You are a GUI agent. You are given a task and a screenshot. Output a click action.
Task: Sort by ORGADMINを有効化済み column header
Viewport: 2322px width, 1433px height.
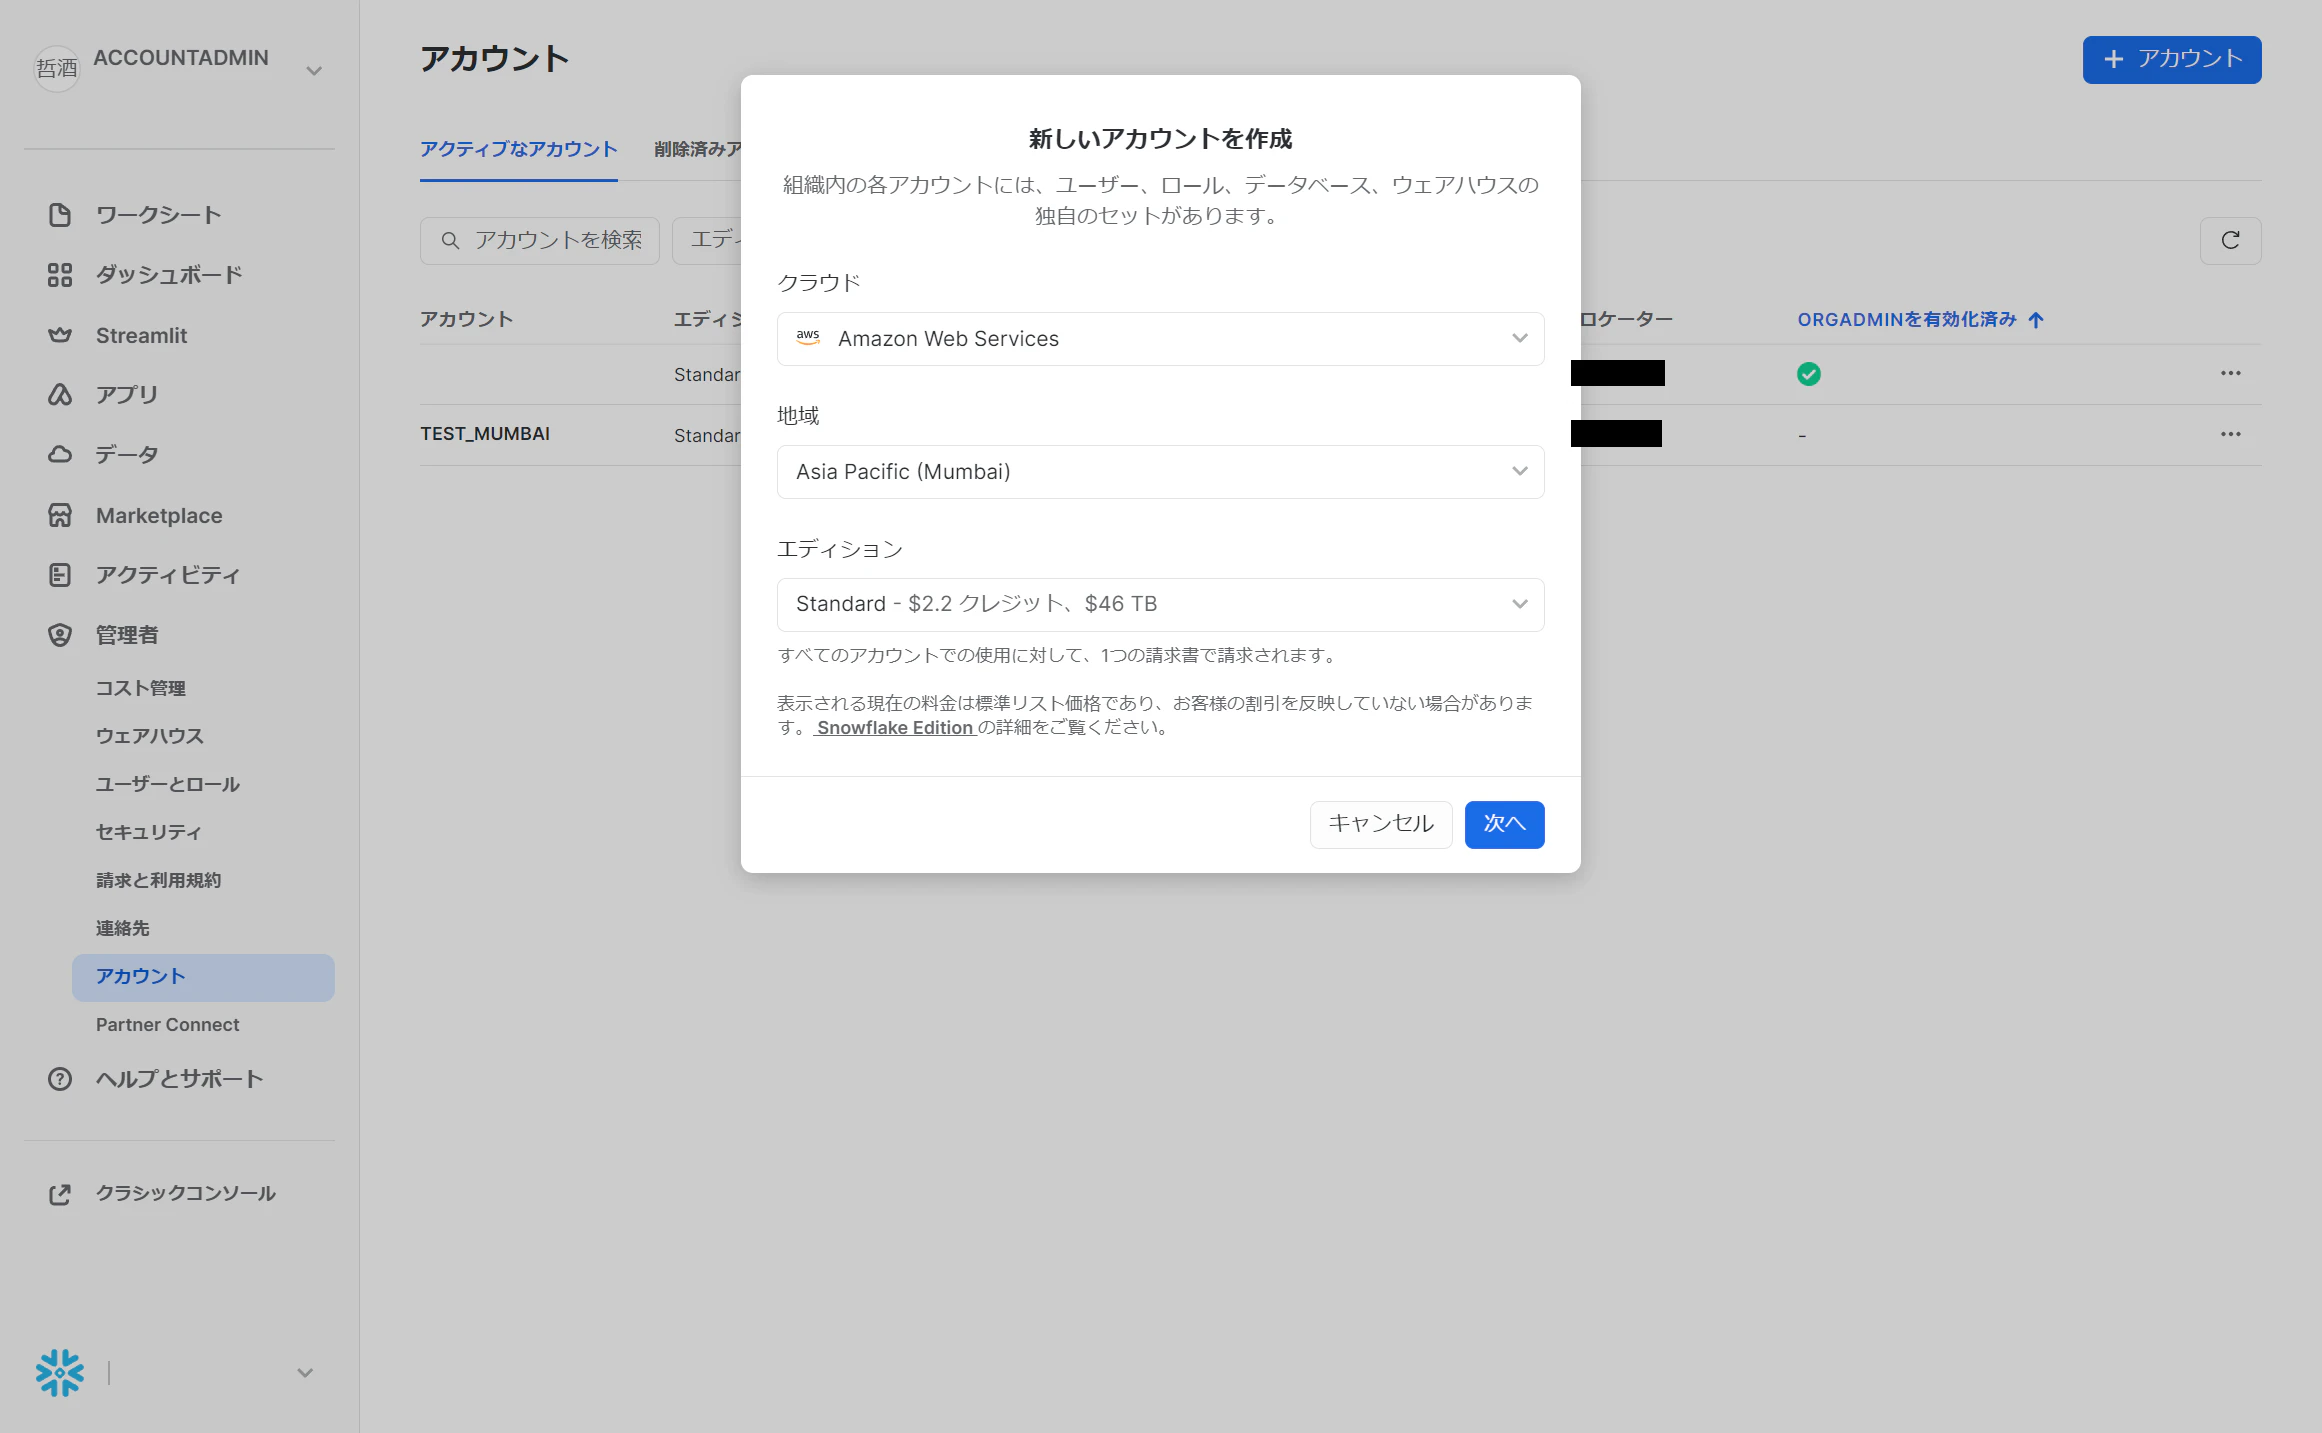[x=1920, y=320]
